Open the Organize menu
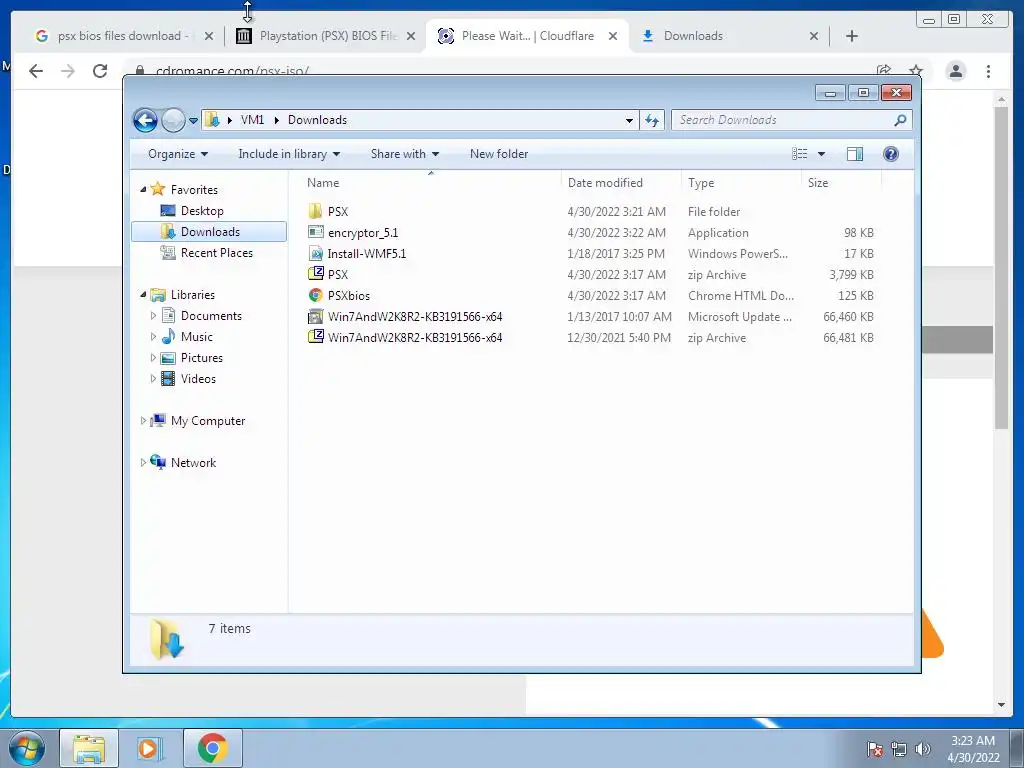Viewport: 1024px width, 768px height. point(178,154)
